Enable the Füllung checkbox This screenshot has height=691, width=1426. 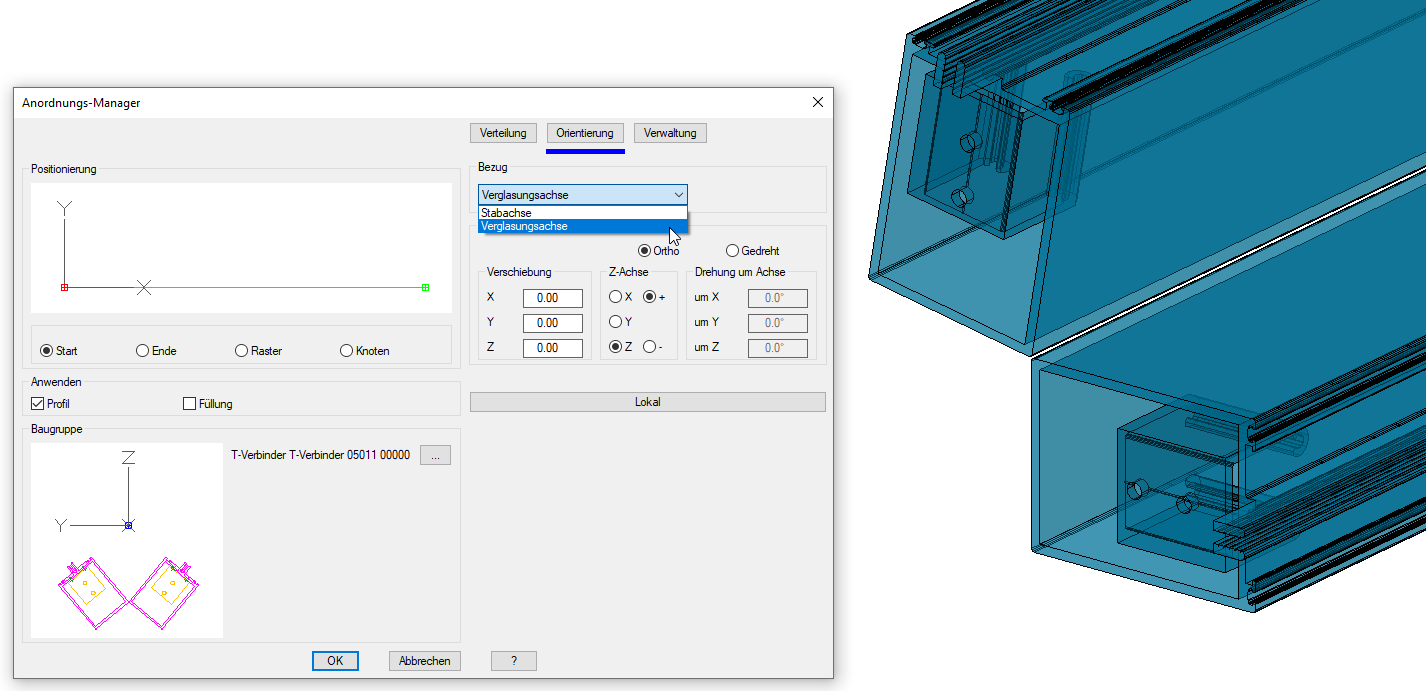190,404
